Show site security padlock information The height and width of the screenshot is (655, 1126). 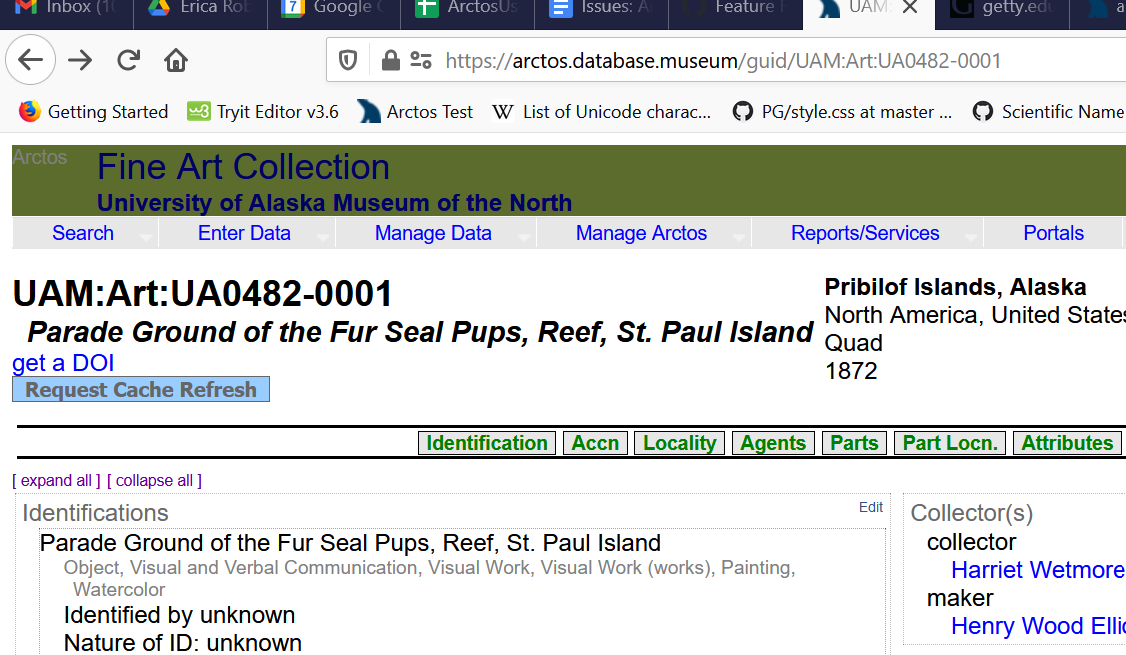point(391,60)
